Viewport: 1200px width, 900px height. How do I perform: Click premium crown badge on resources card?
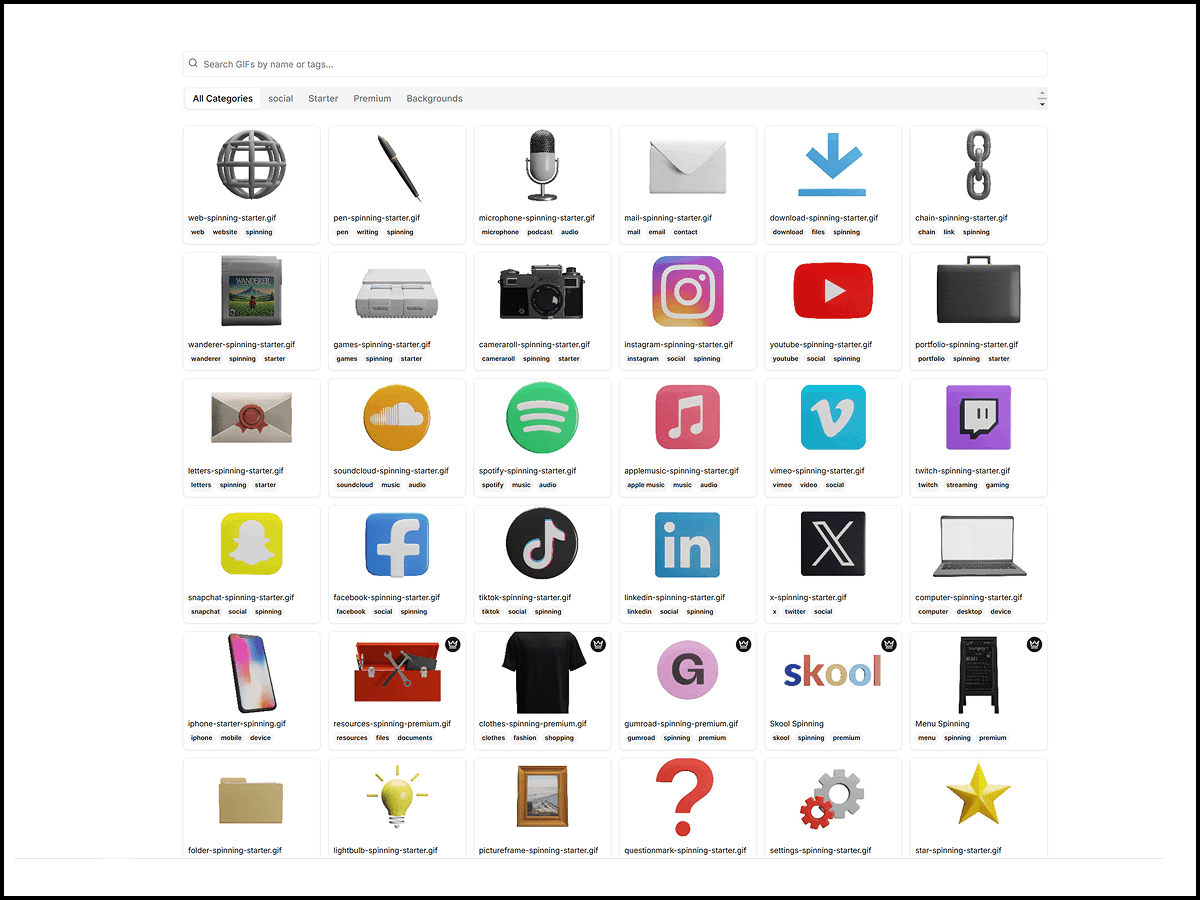tap(453, 645)
